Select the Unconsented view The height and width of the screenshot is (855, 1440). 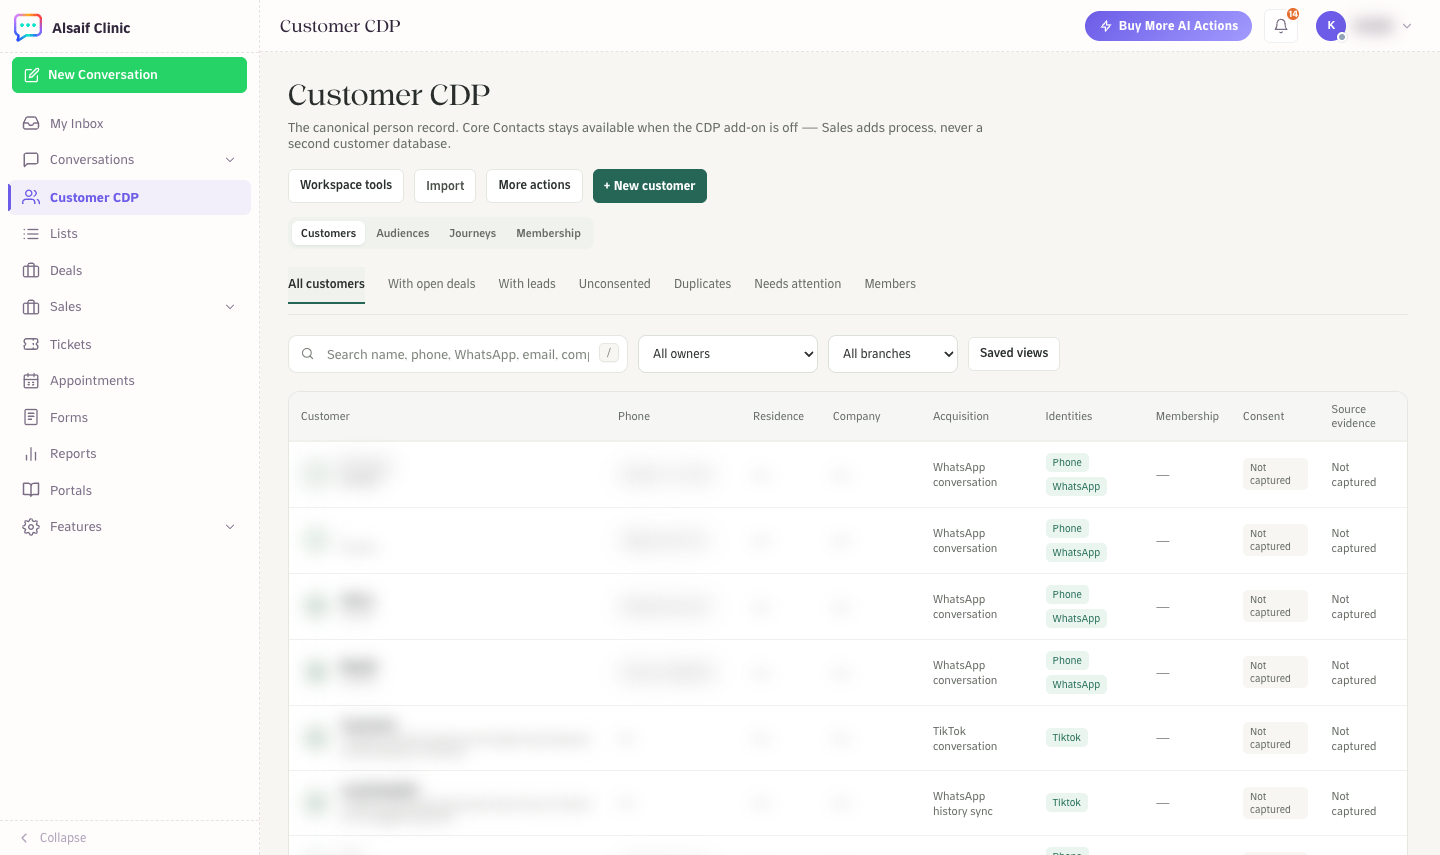[615, 284]
